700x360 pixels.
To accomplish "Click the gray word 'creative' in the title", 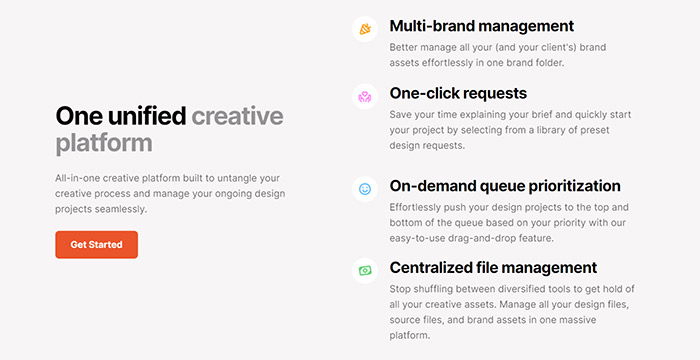I will pos(238,116).
